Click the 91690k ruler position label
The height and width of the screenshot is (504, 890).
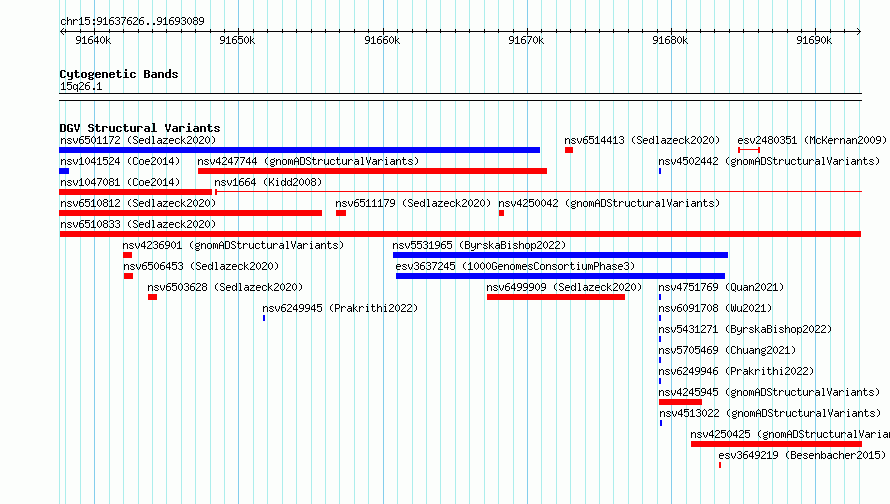pos(814,40)
